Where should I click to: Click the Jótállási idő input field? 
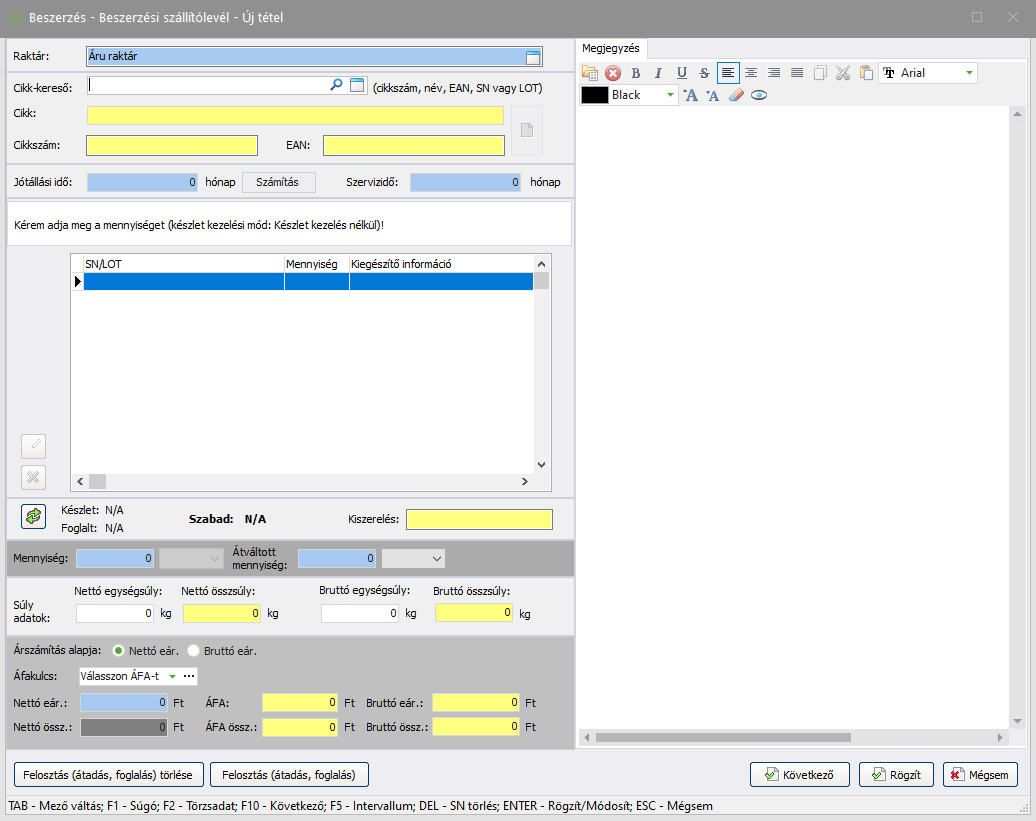tap(142, 182)
